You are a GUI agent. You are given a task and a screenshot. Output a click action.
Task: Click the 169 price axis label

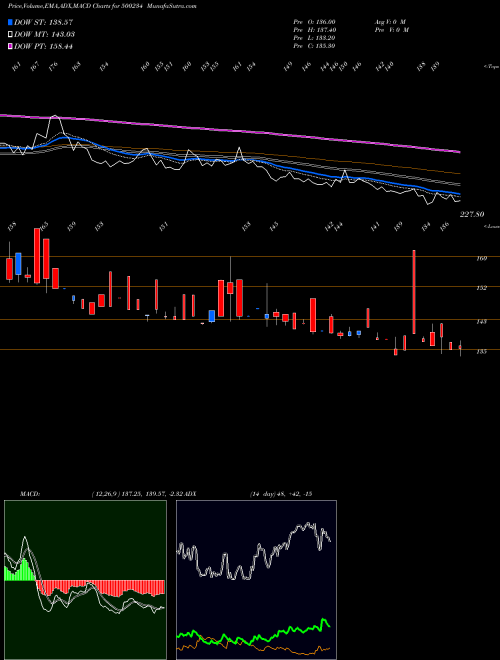[x=481, y=258]
